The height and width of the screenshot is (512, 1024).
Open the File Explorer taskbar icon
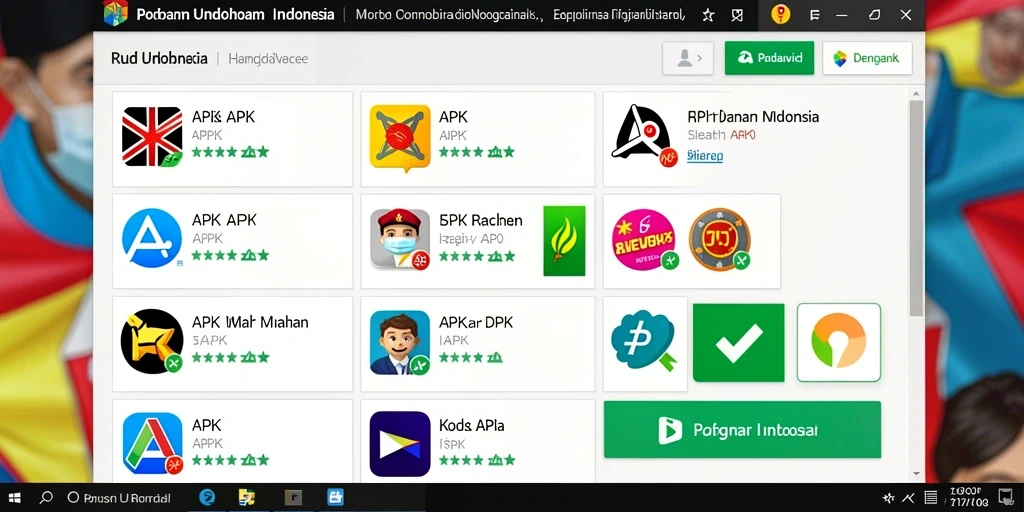pos(247,498)
